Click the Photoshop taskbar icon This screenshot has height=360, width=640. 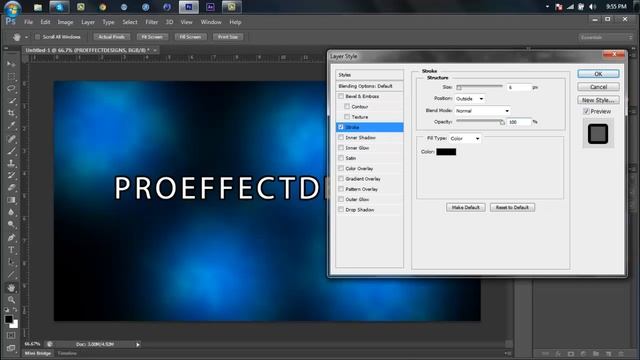coord(189,7)
